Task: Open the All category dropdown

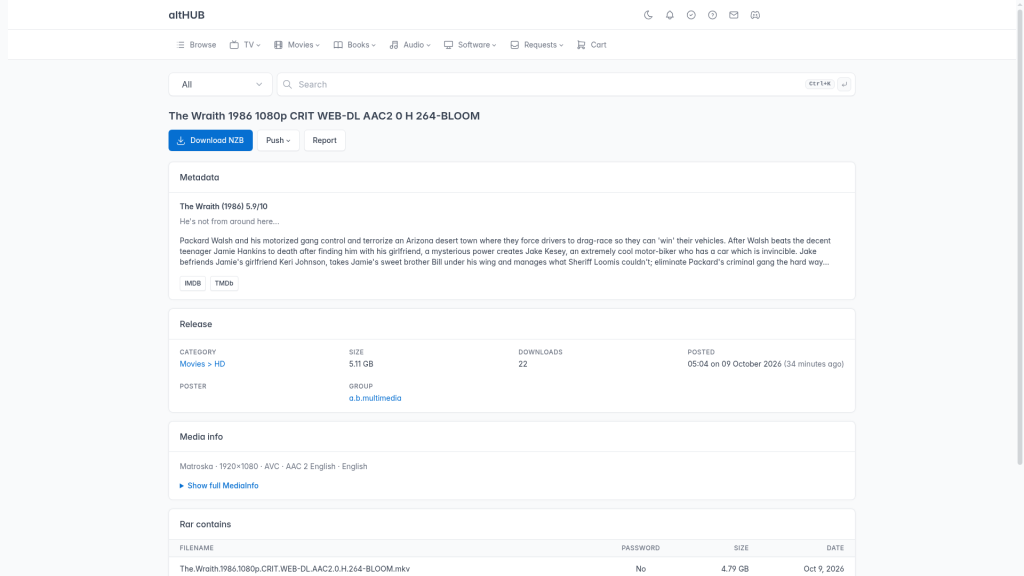Action: click(x=220, y=84)
